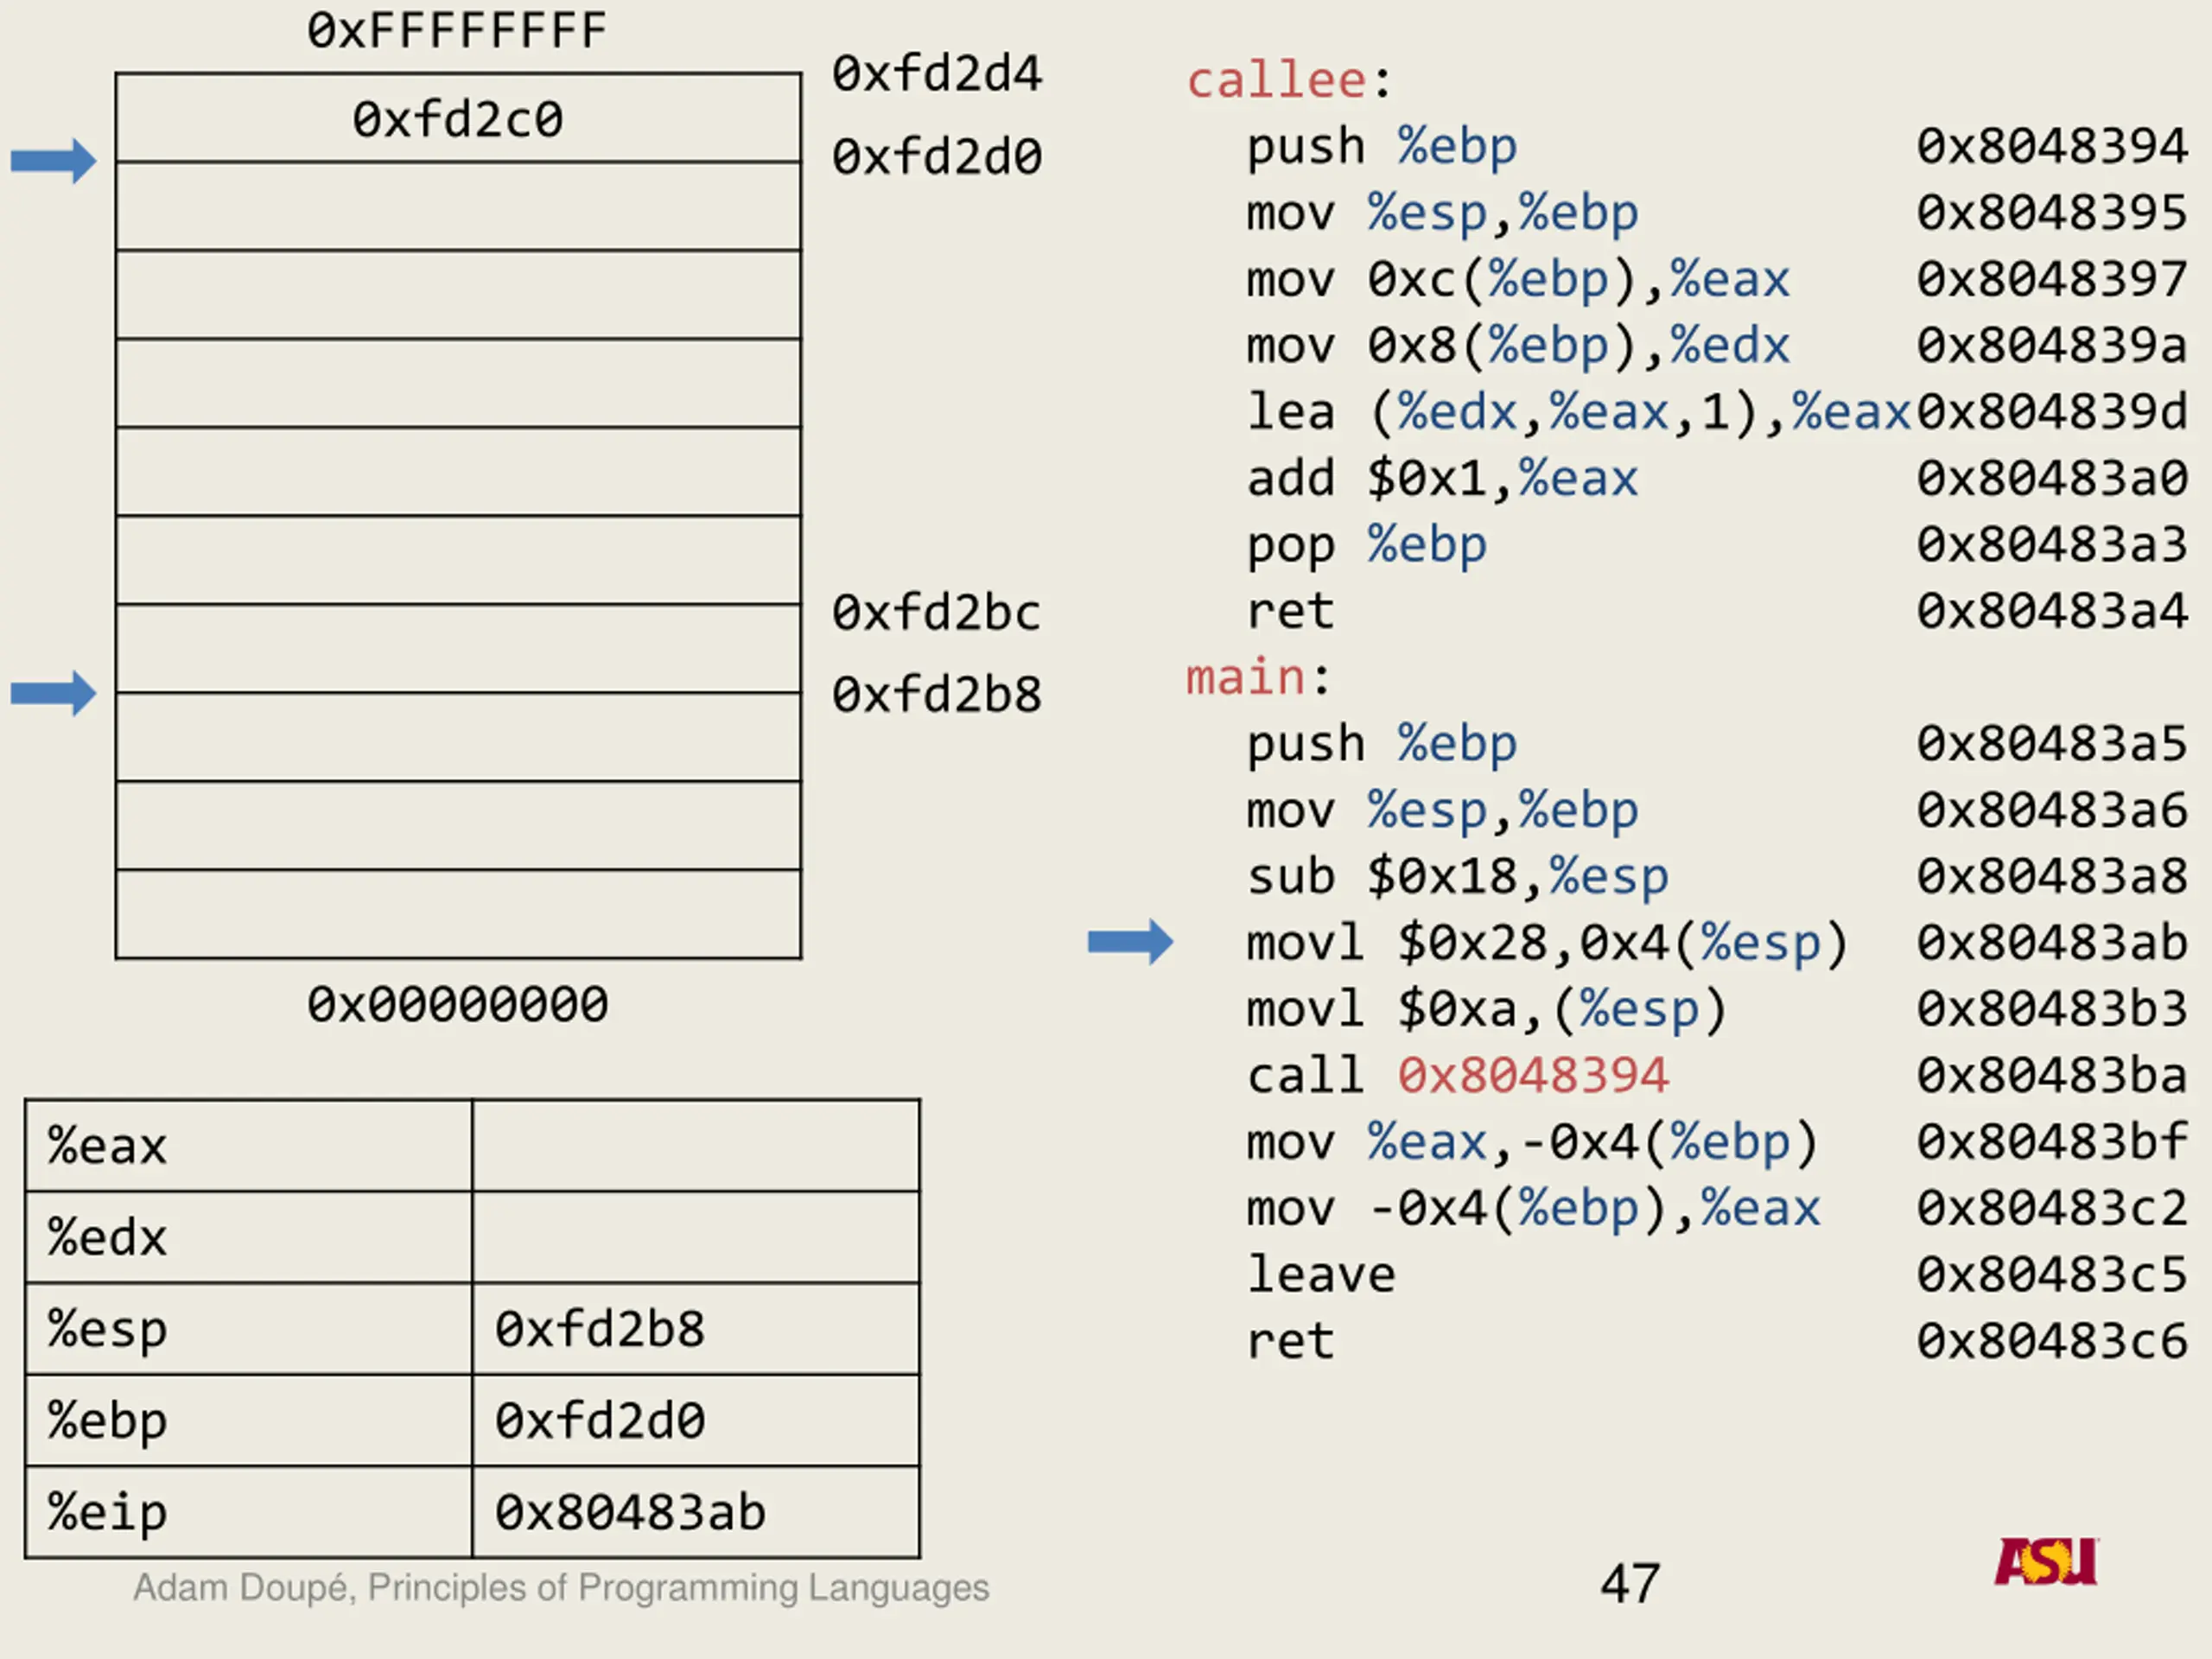The width and height of the screenshot is (2212, 1659).
Task: Select the address 0x80483c6
Action: tap(2051, 1341)
